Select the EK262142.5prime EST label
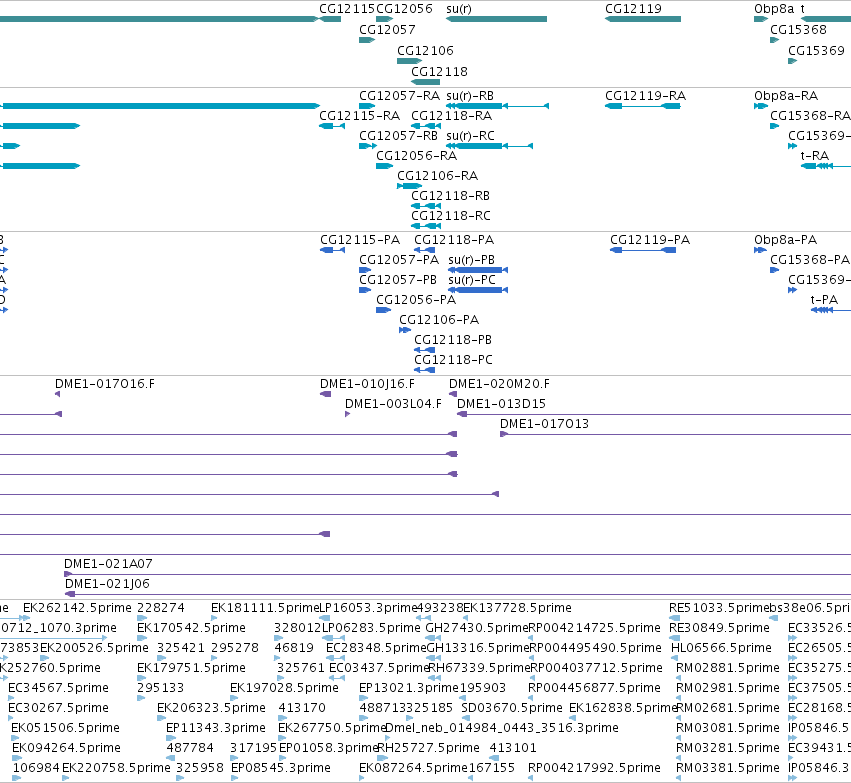Viewport: 851px width, 783px height. pyautogui.click(x=77, y=608)
